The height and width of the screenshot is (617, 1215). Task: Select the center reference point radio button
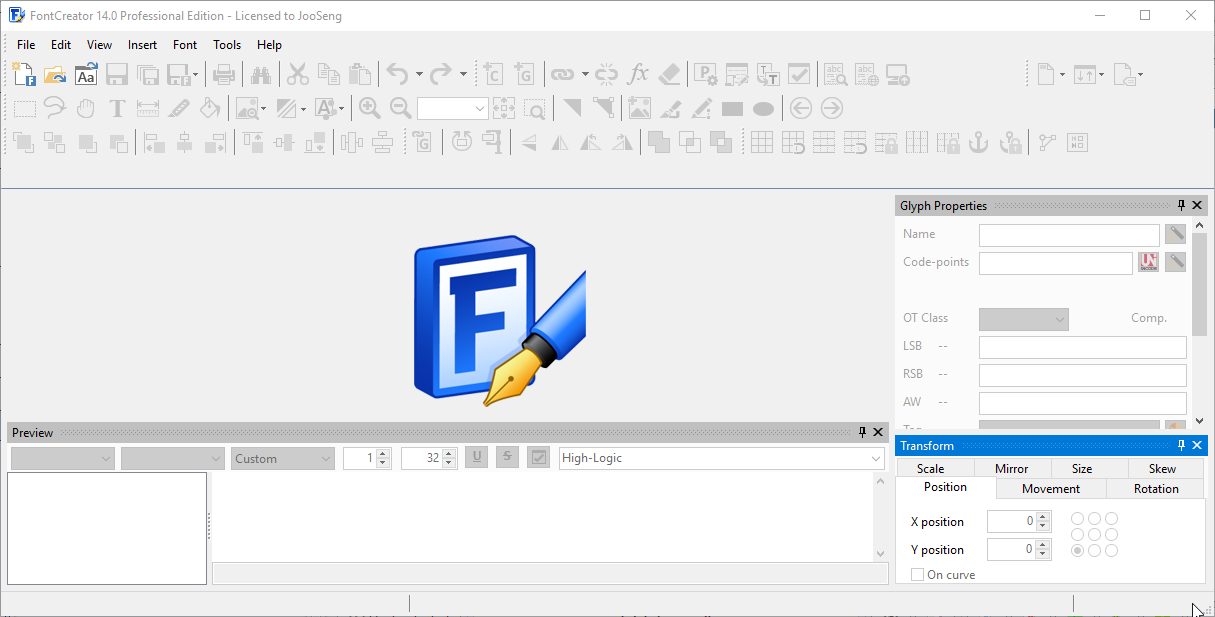pos(1094,535)
